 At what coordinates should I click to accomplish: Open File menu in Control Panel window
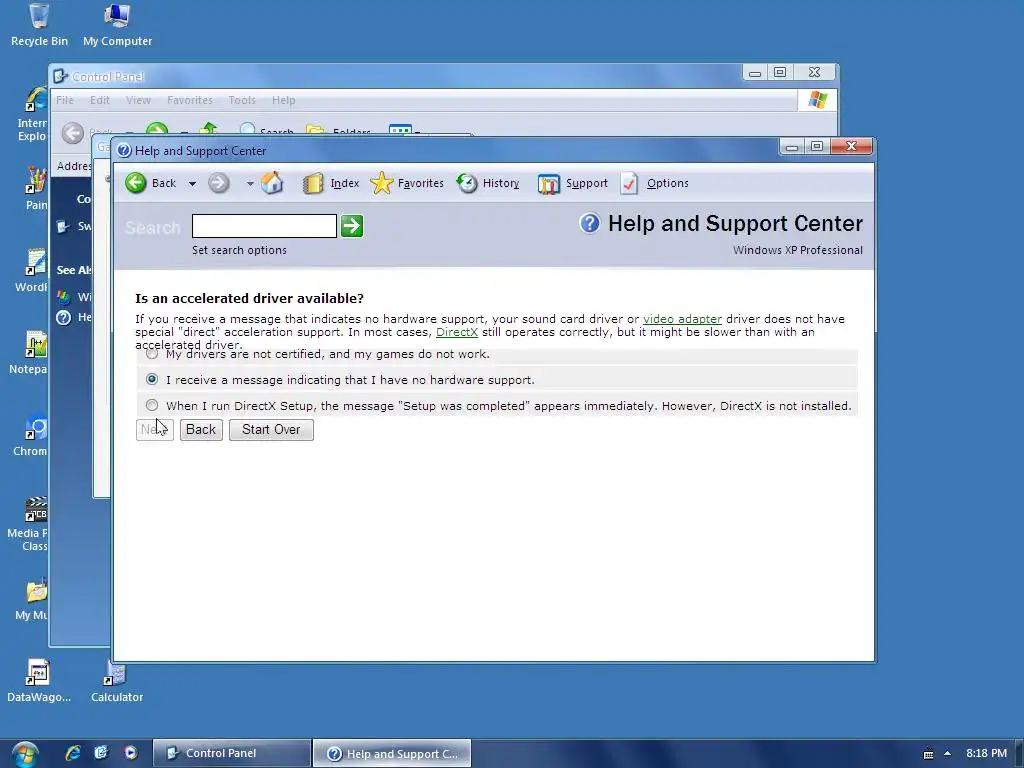pyautogui.click(x=65, y=100)
